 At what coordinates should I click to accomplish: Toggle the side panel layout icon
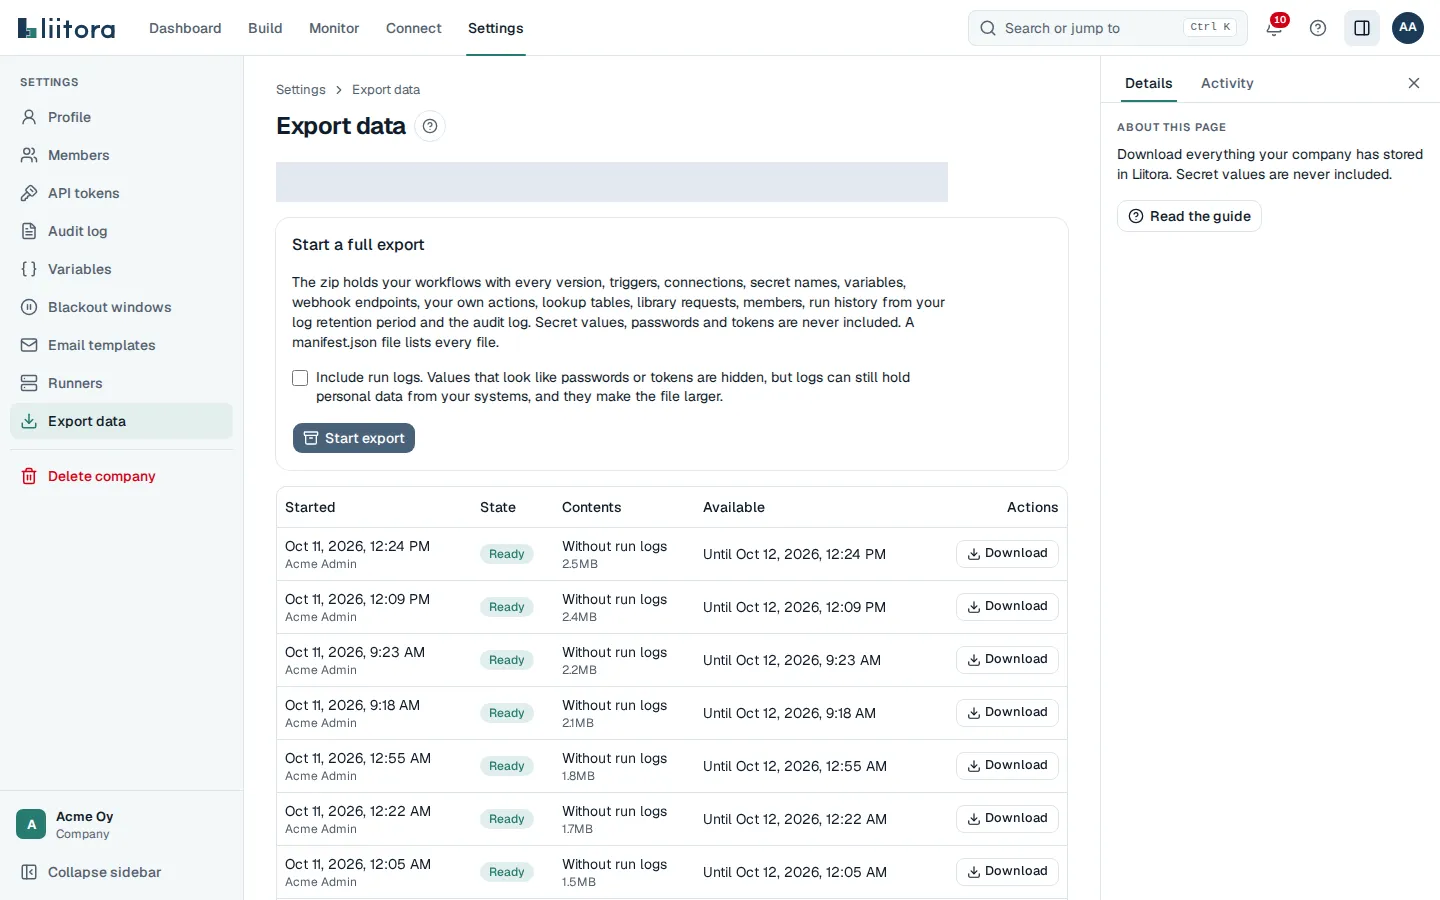1362,28
